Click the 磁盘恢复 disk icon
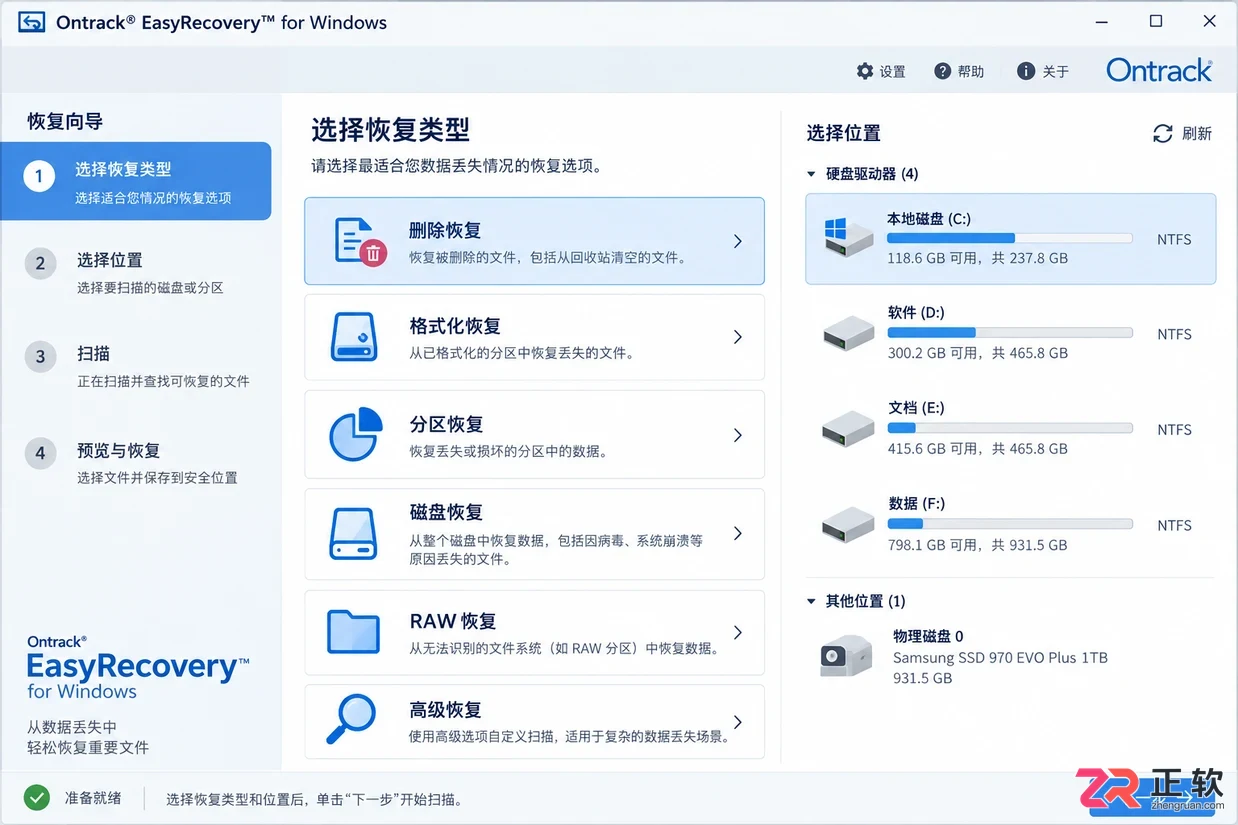The image size is (1238, 825). tap(354, 533)
